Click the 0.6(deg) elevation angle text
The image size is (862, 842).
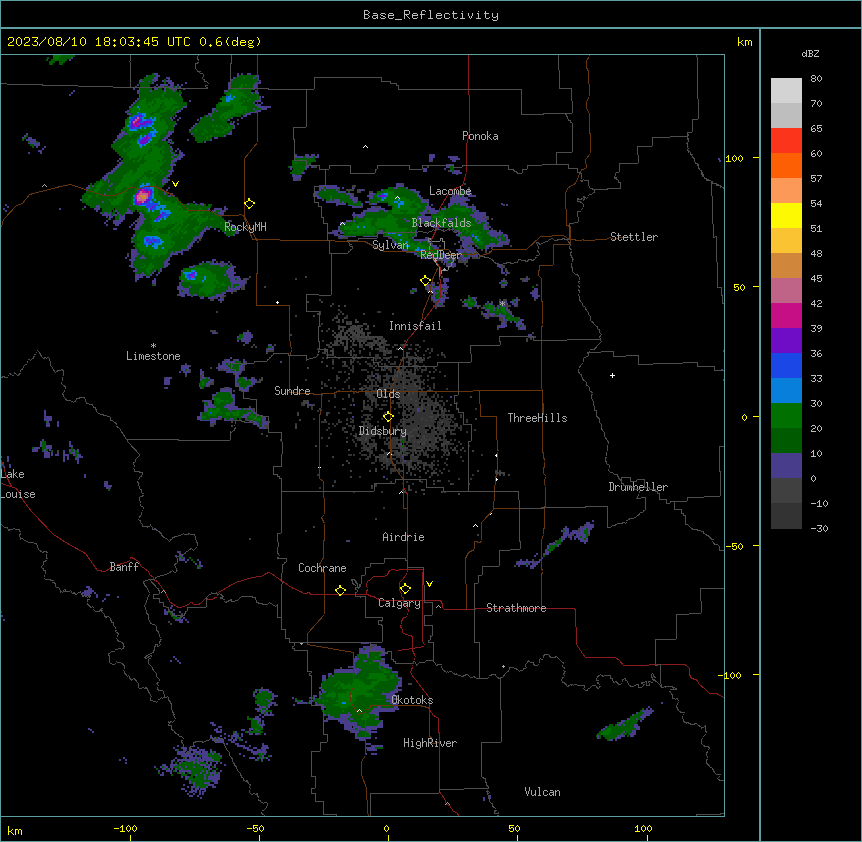[230, 42]
